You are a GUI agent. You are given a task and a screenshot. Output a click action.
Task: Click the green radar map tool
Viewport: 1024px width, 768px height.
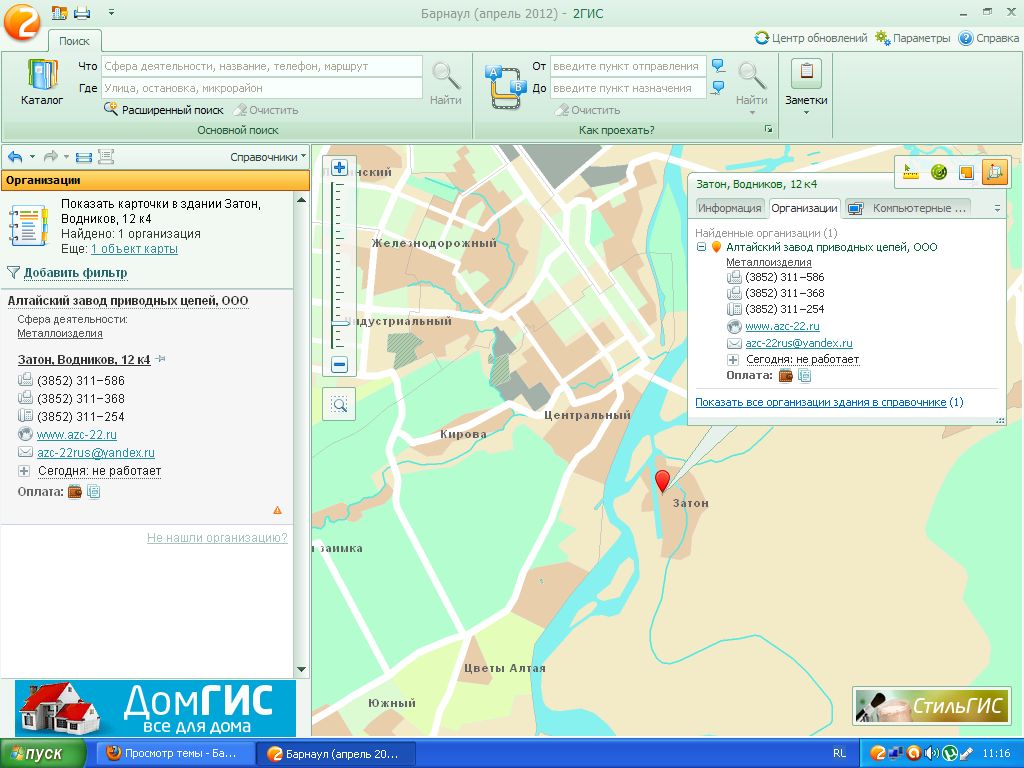(938, 172)
